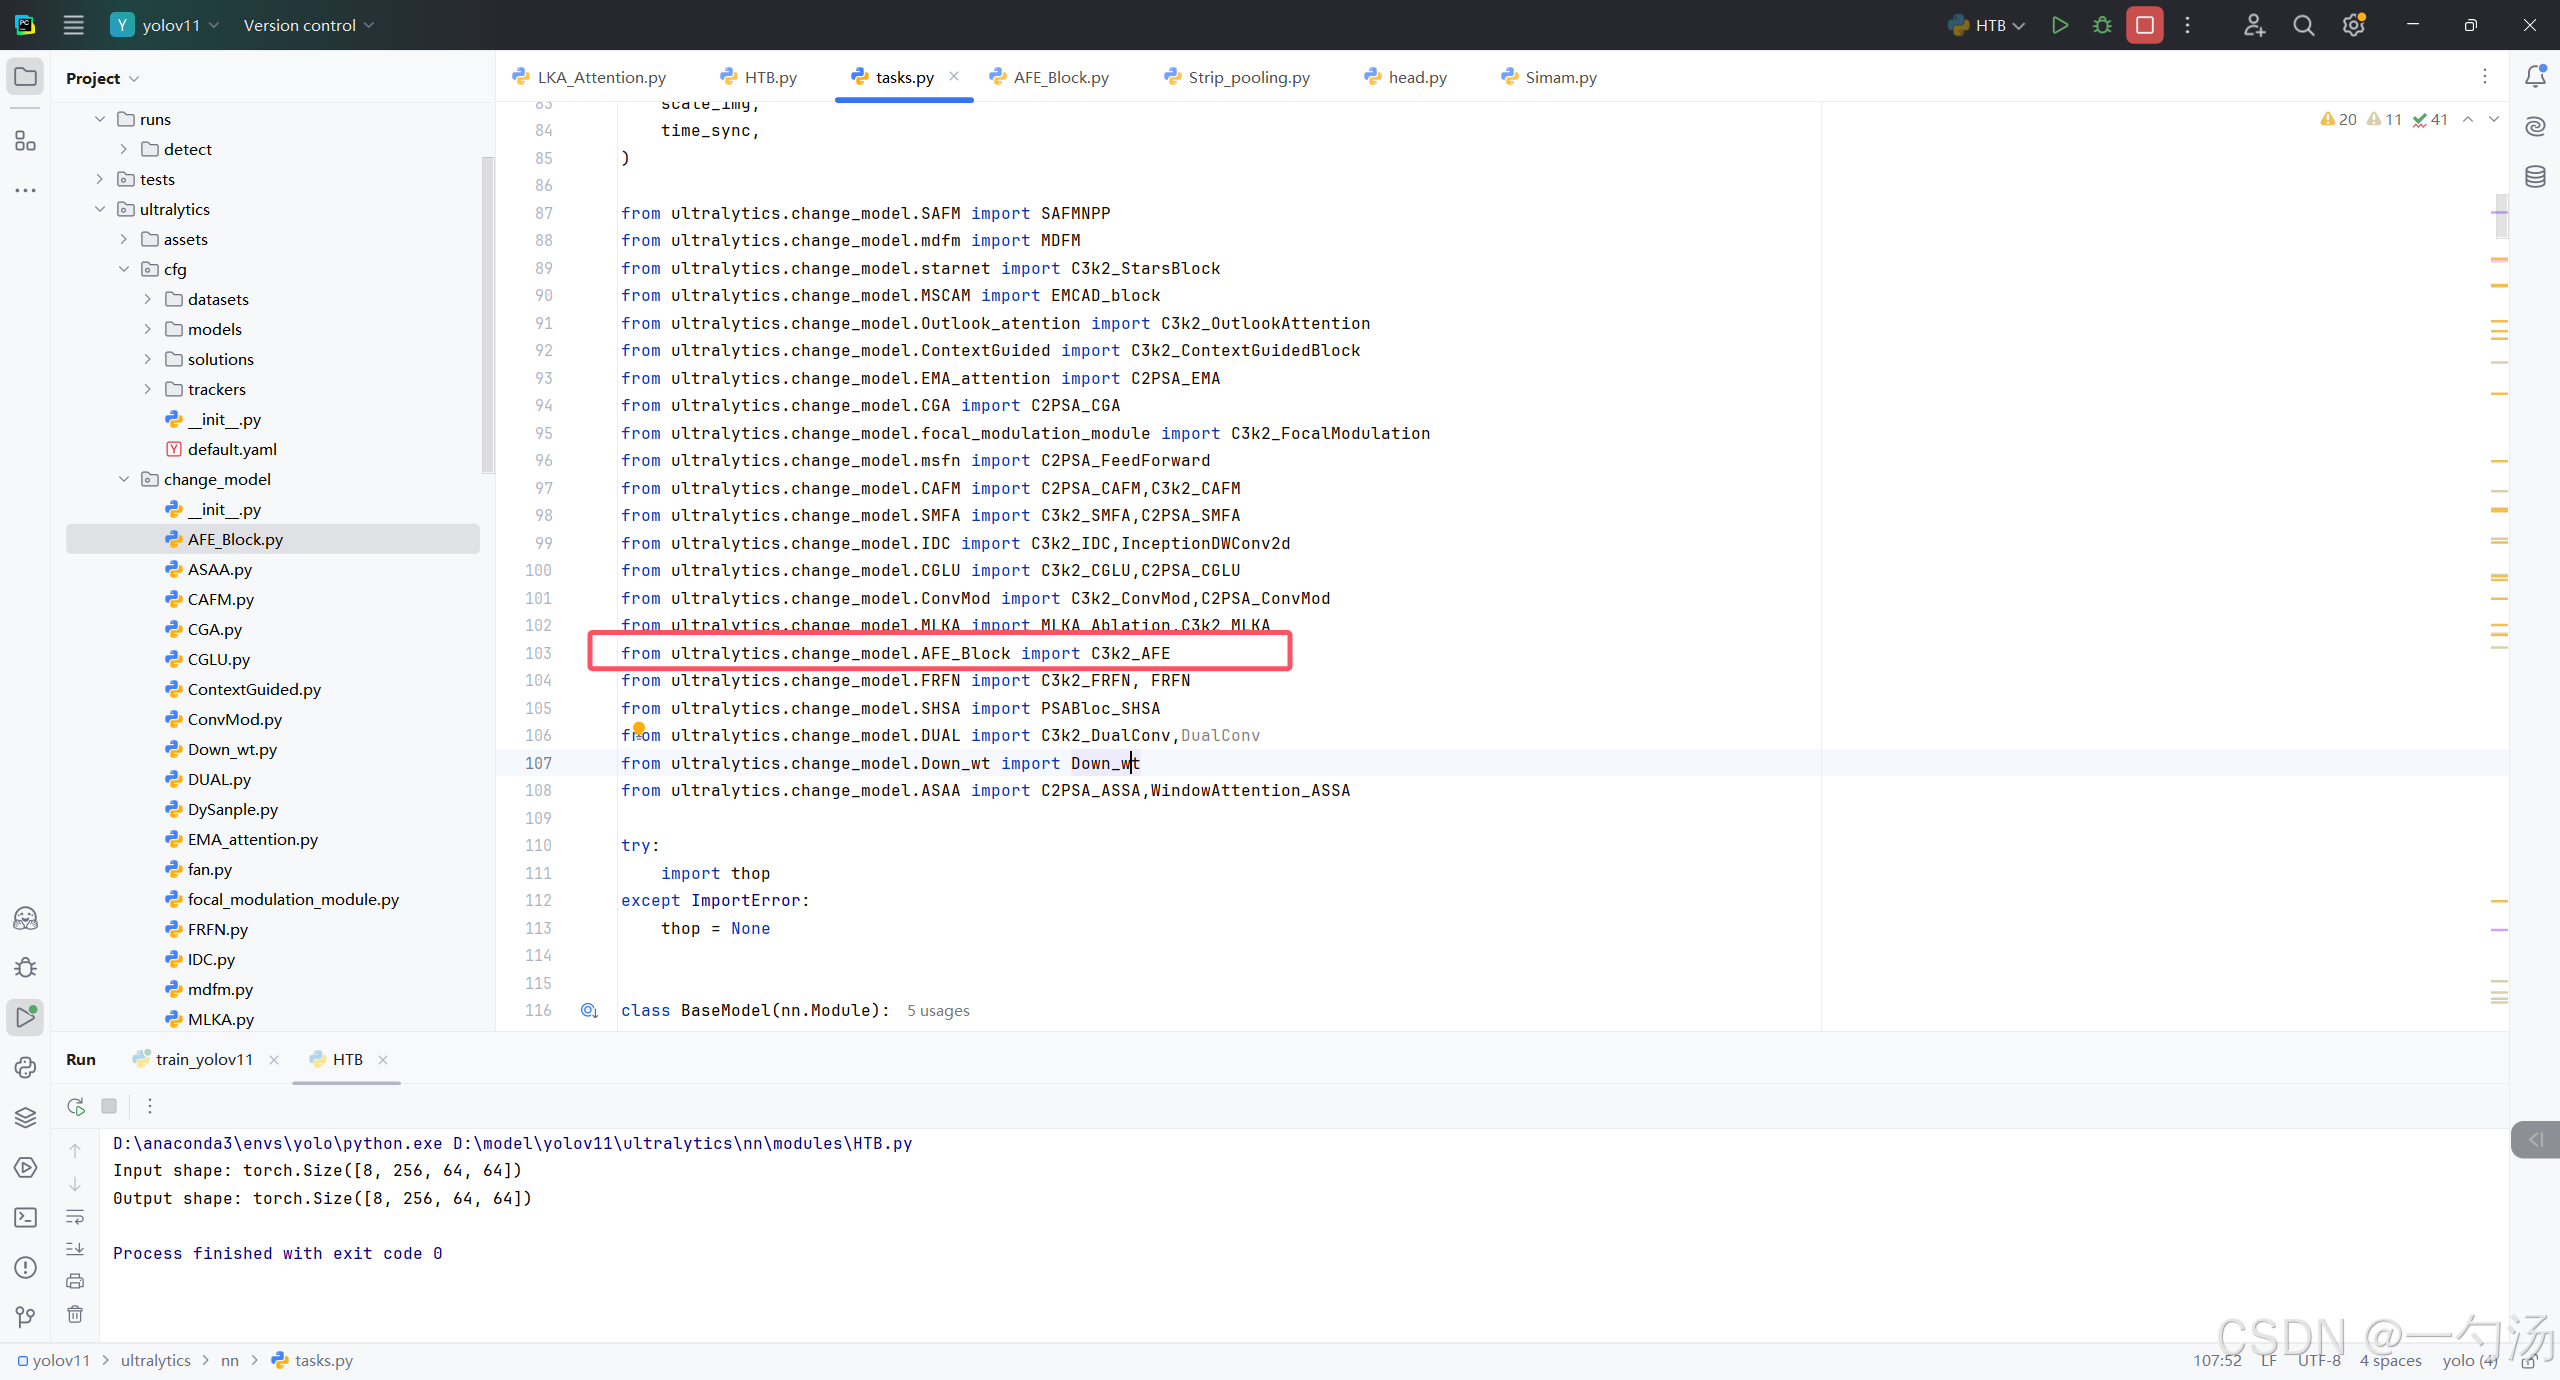
Task: Open DySanple.py in the project tree
Action: pos(232,809)
